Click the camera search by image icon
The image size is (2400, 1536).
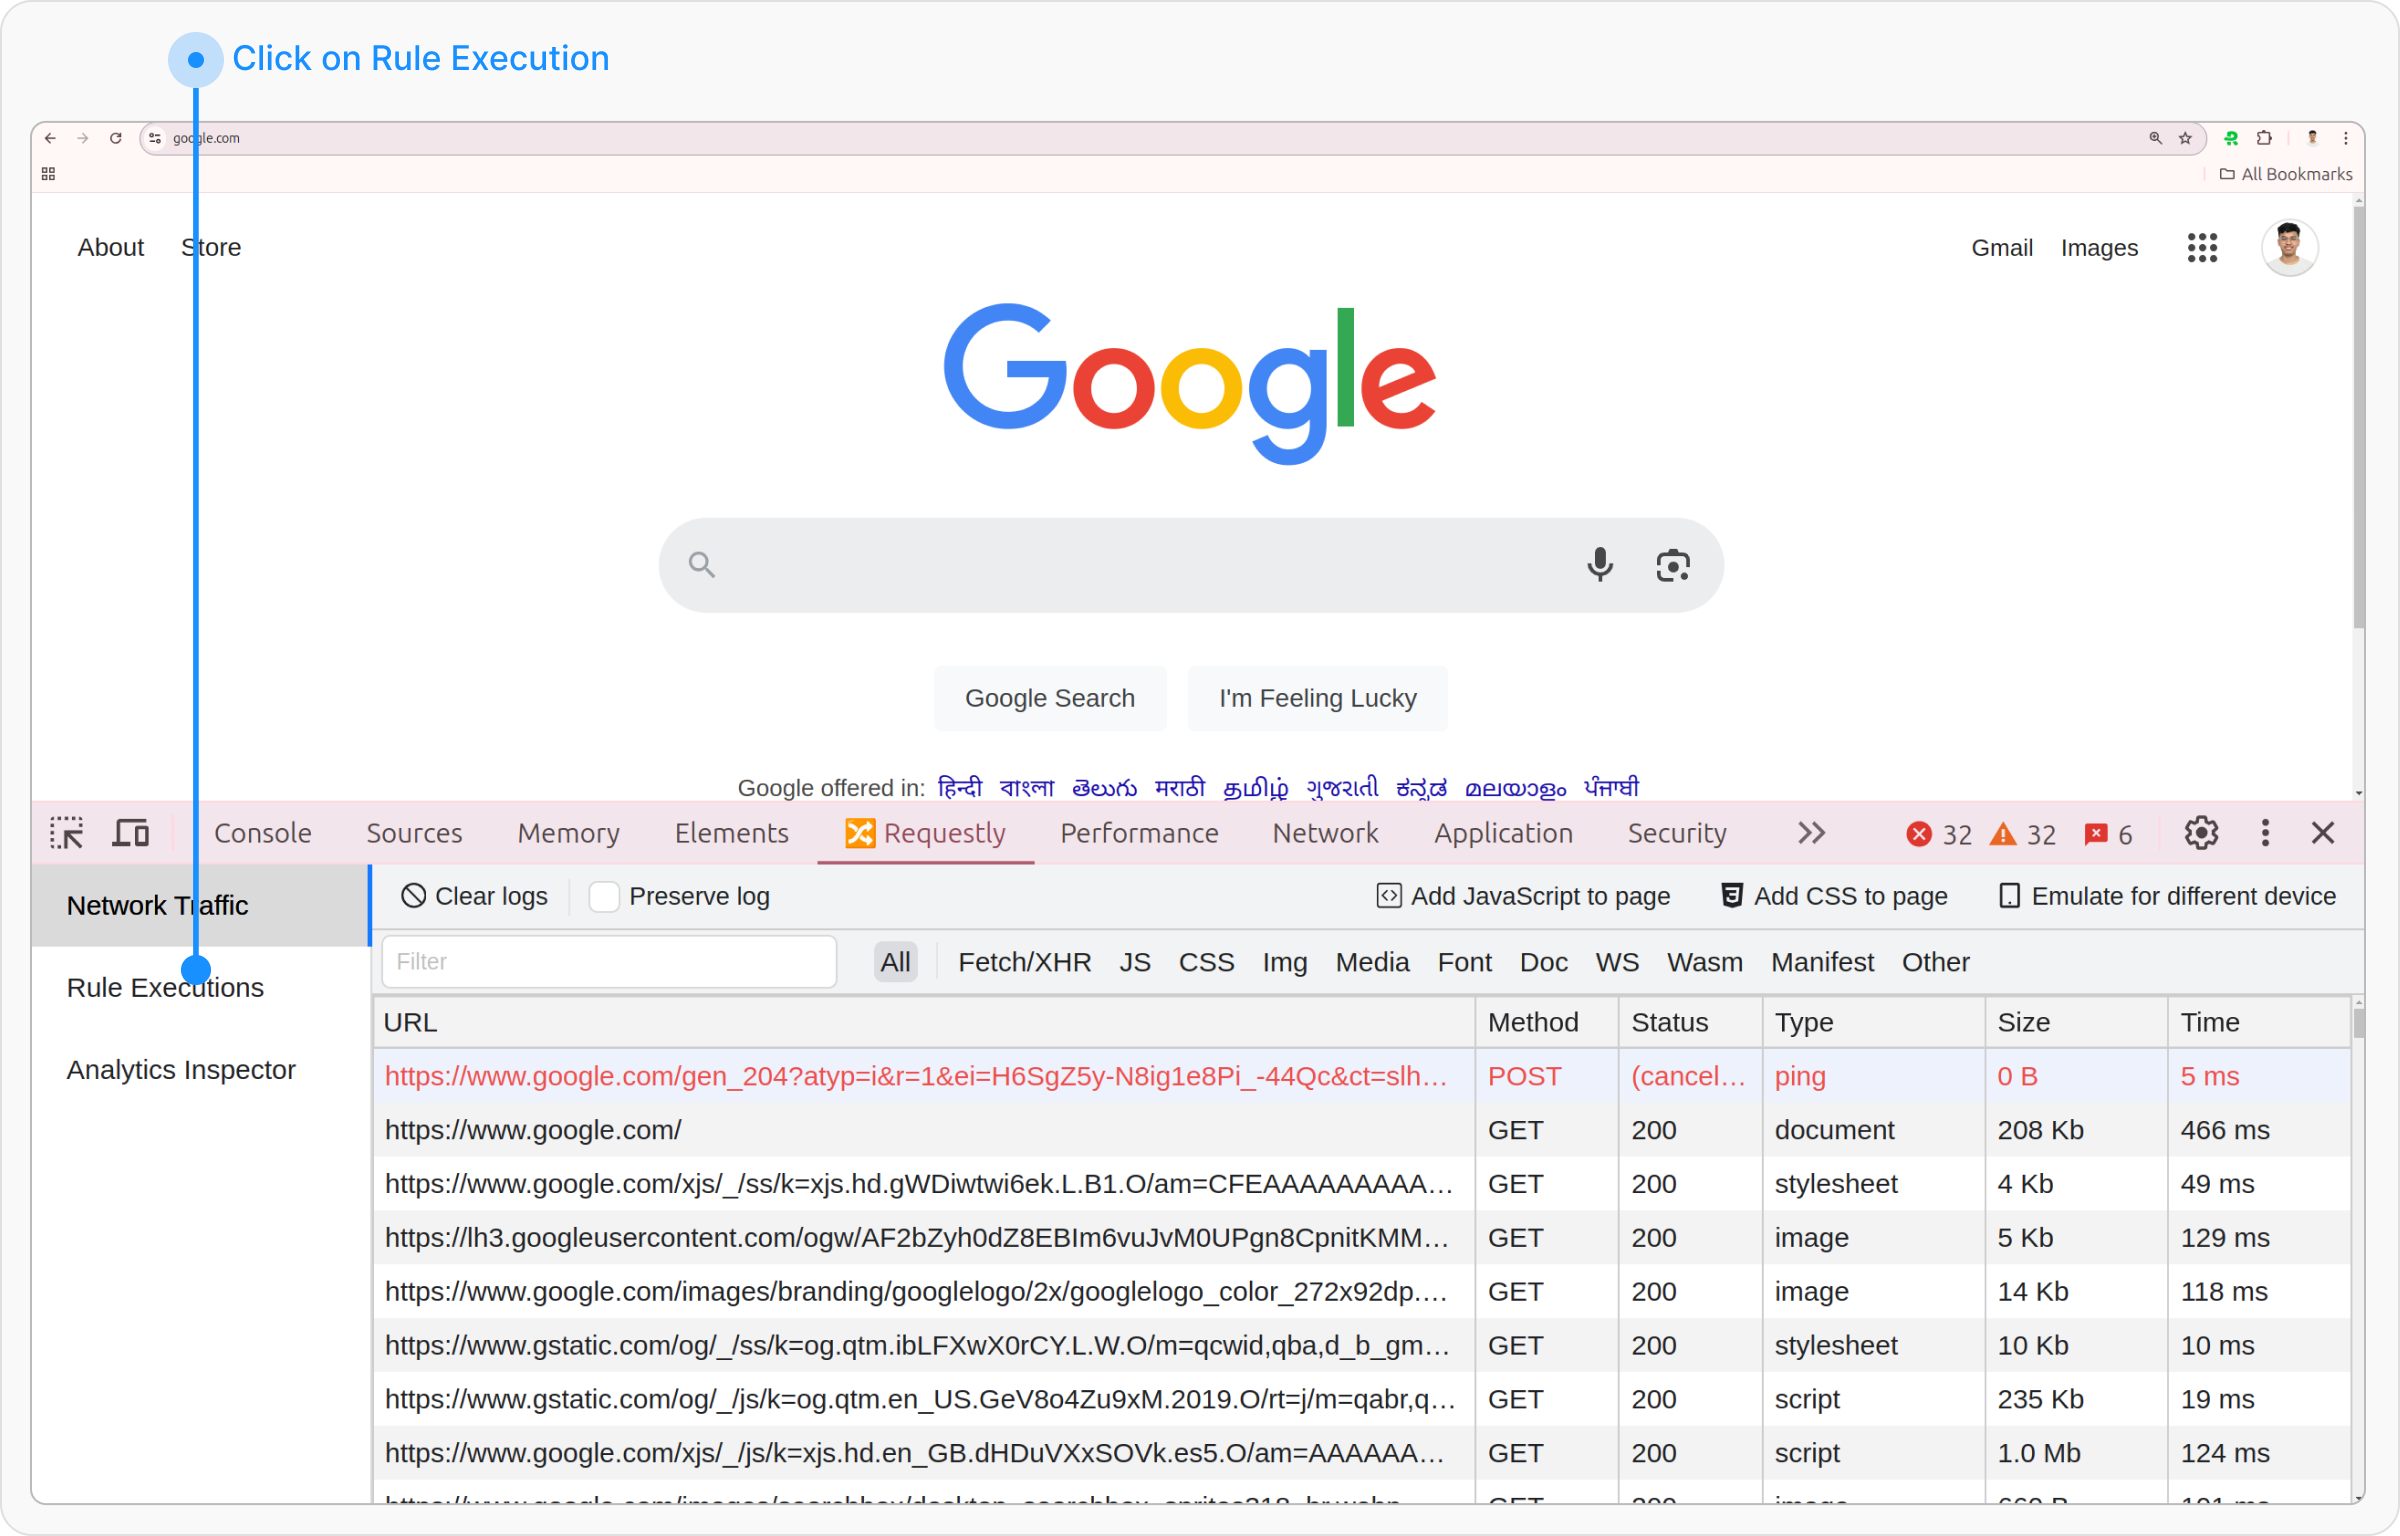1673,565
